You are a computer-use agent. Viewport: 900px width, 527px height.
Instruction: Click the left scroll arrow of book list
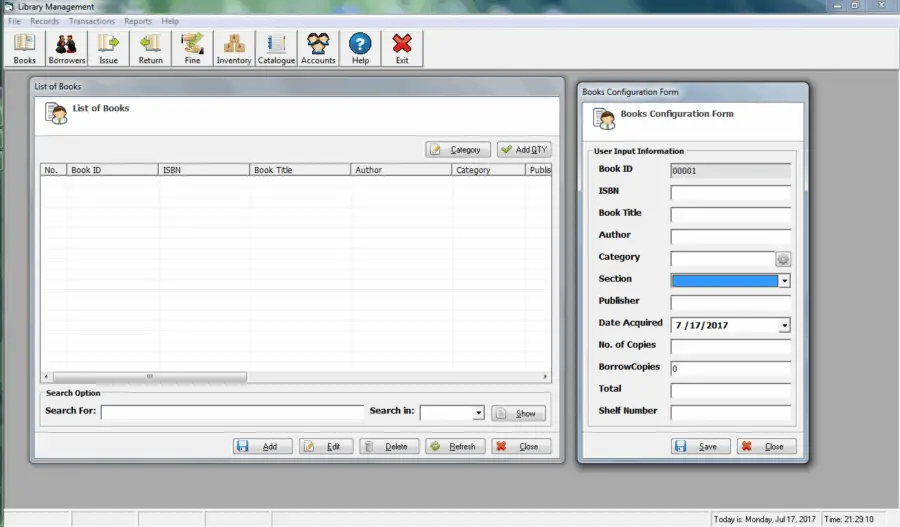(x=46, y=377)
